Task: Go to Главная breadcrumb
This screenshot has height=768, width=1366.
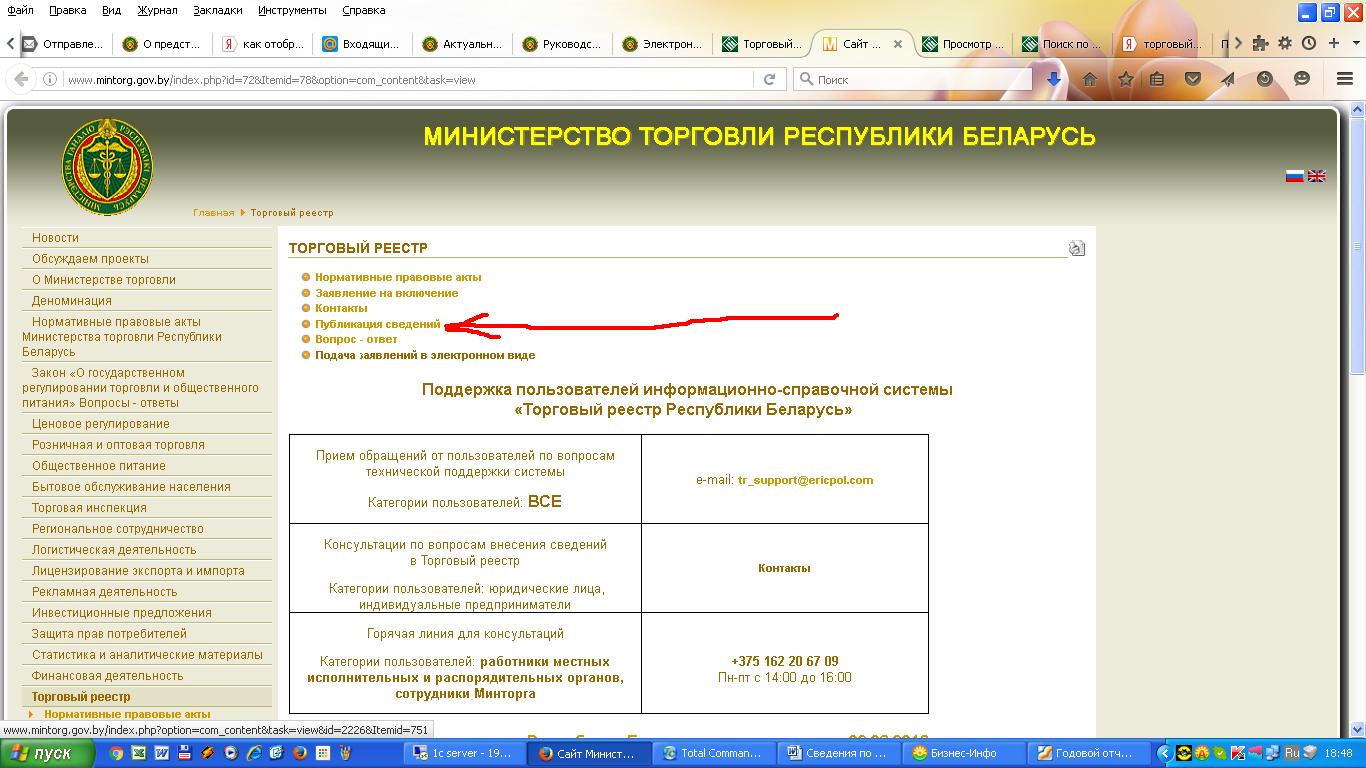Action: point(213,213)
